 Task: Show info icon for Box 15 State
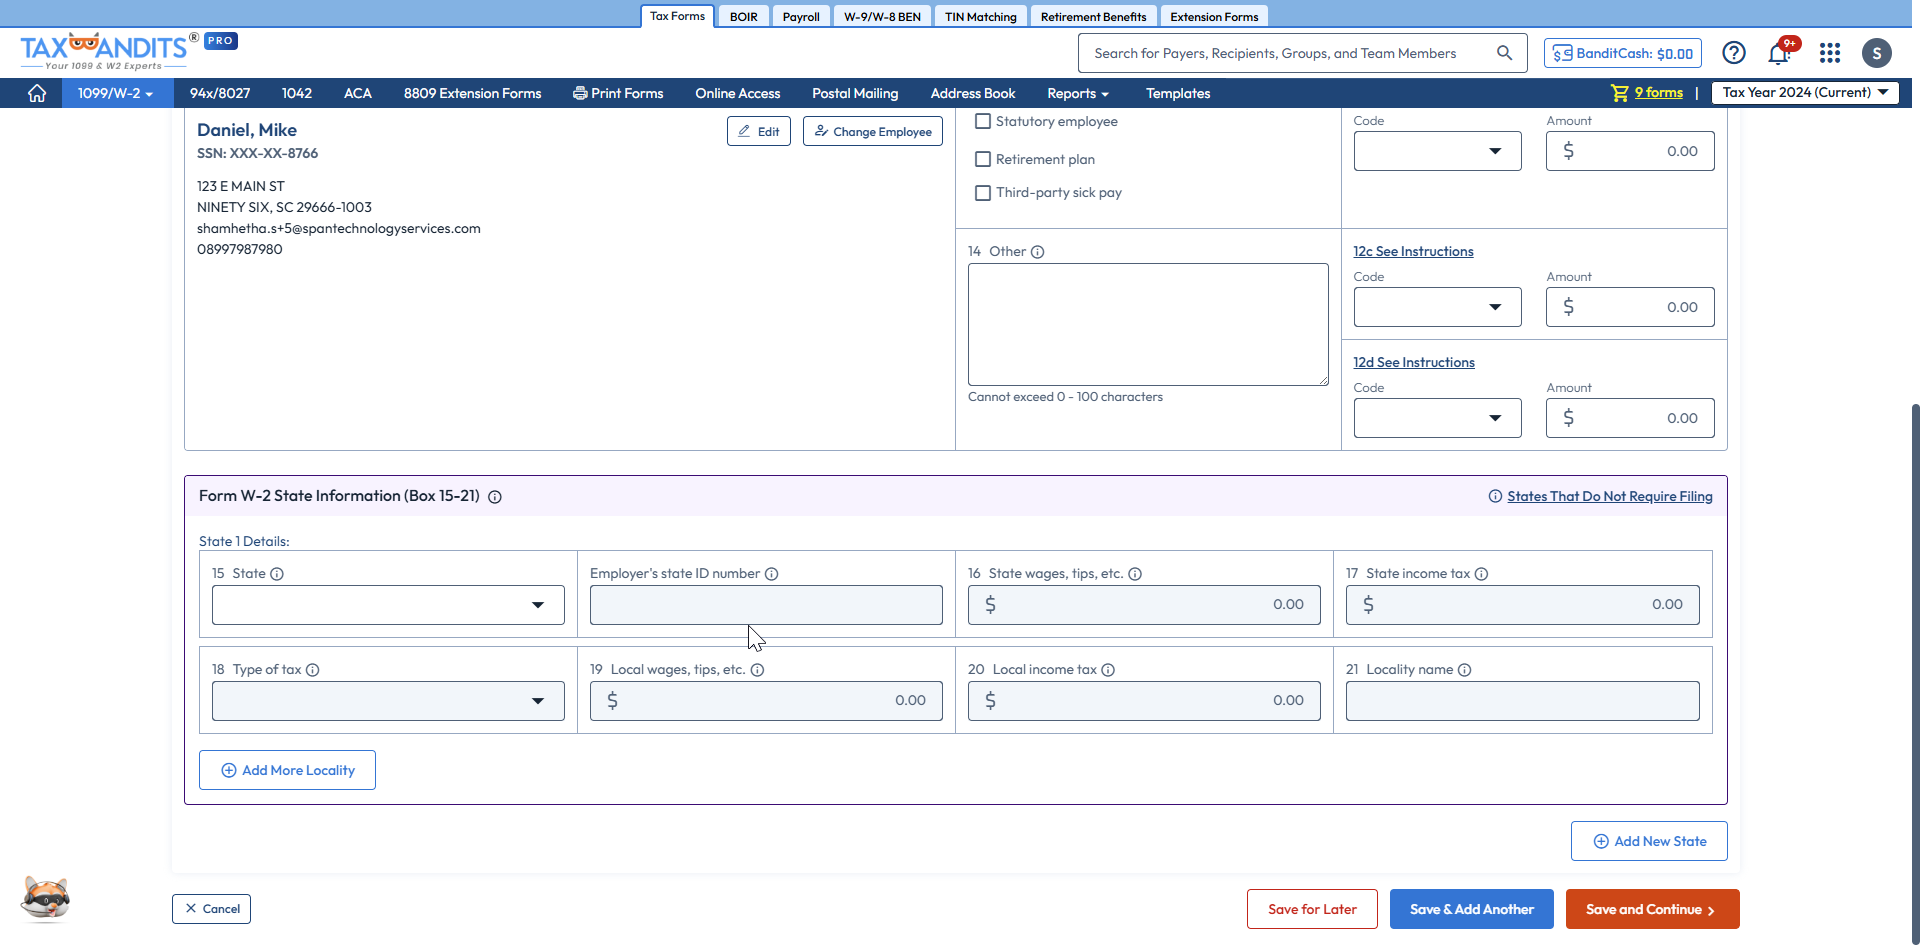click(277, 574)
